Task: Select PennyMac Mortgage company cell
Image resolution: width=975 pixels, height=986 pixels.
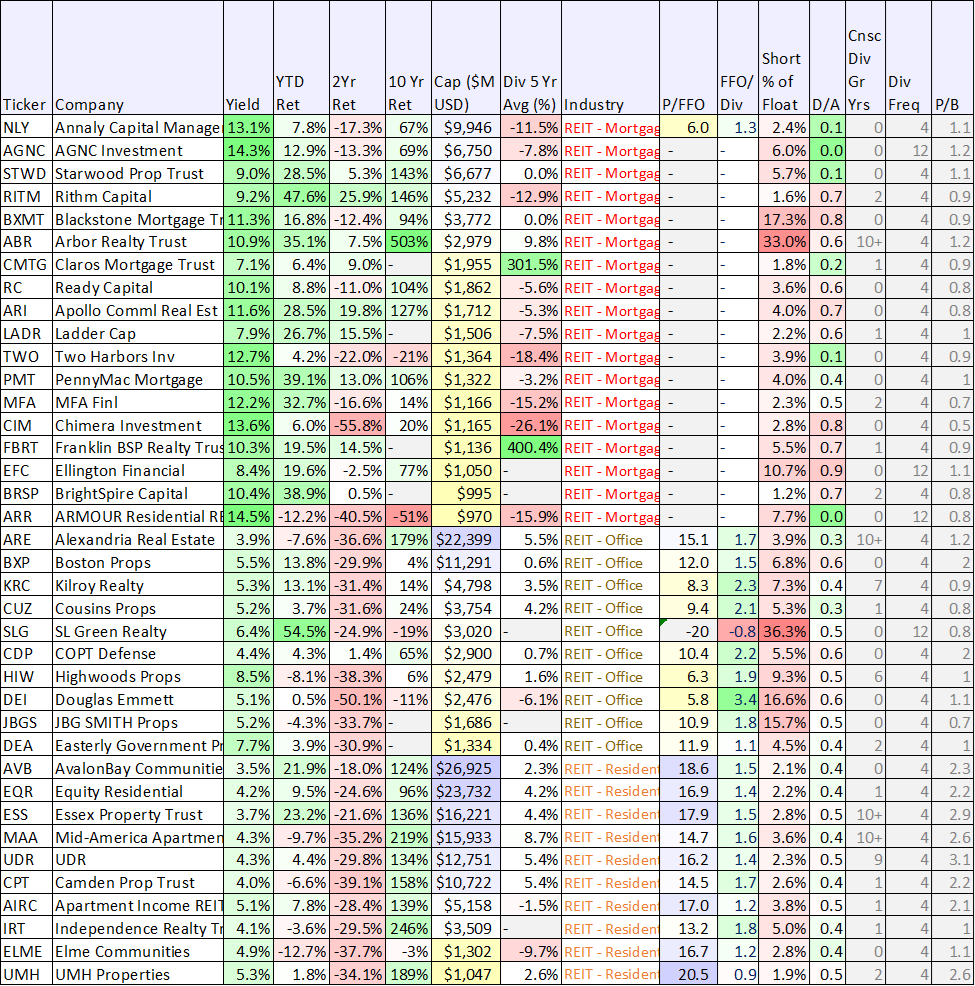Action: (138, 379)
